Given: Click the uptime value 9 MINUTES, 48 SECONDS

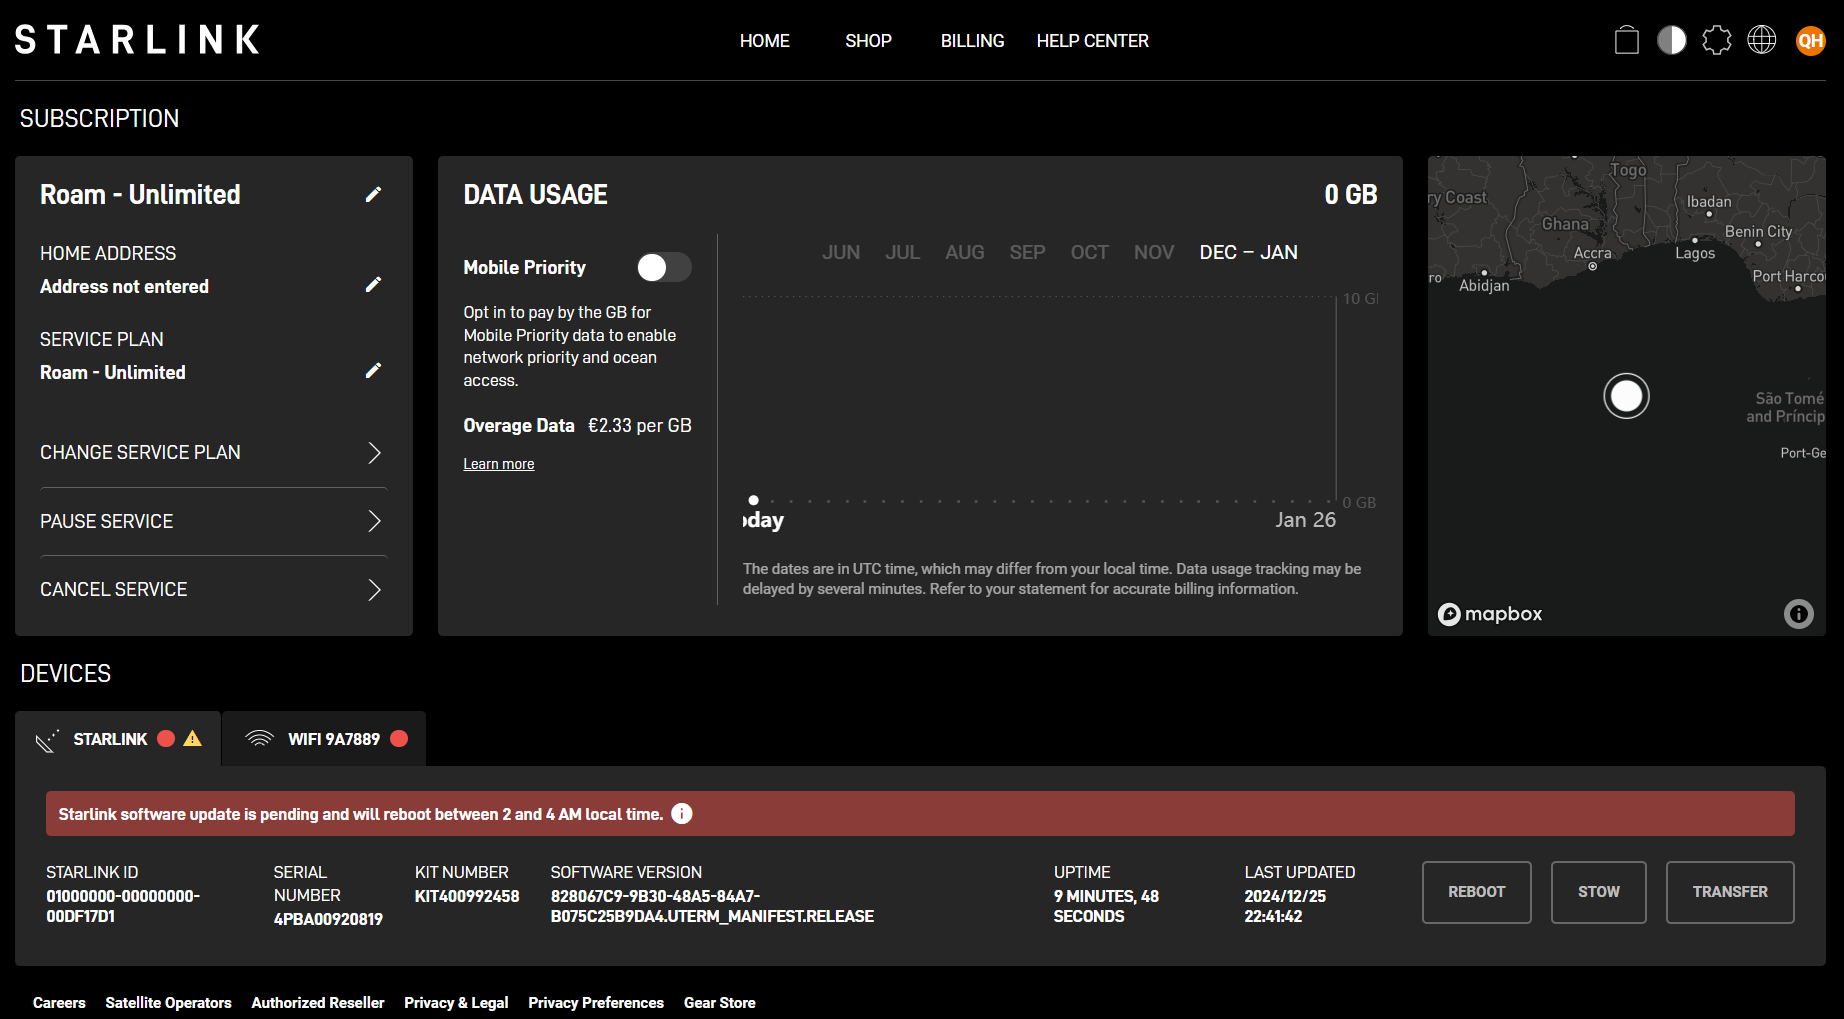Looking at the screenshot, I should tap(1106, 906).
